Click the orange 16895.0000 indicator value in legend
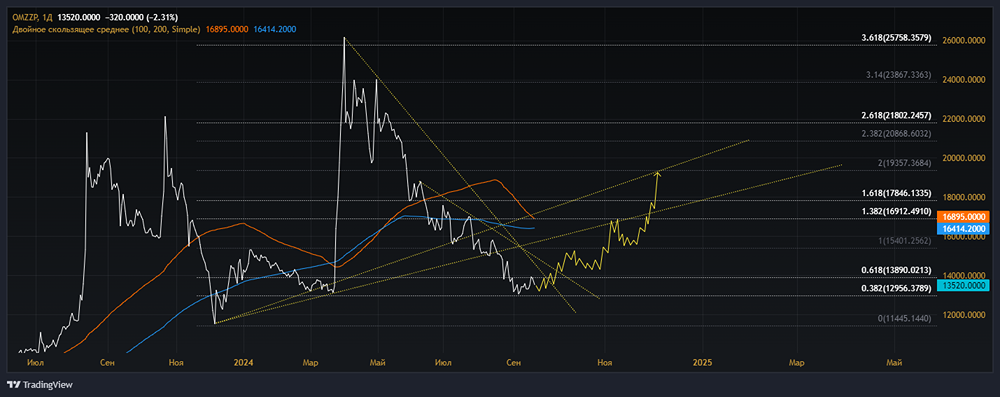Image resolution: width=1000 pixels, height=397 pixels. (x=227, y=29)
